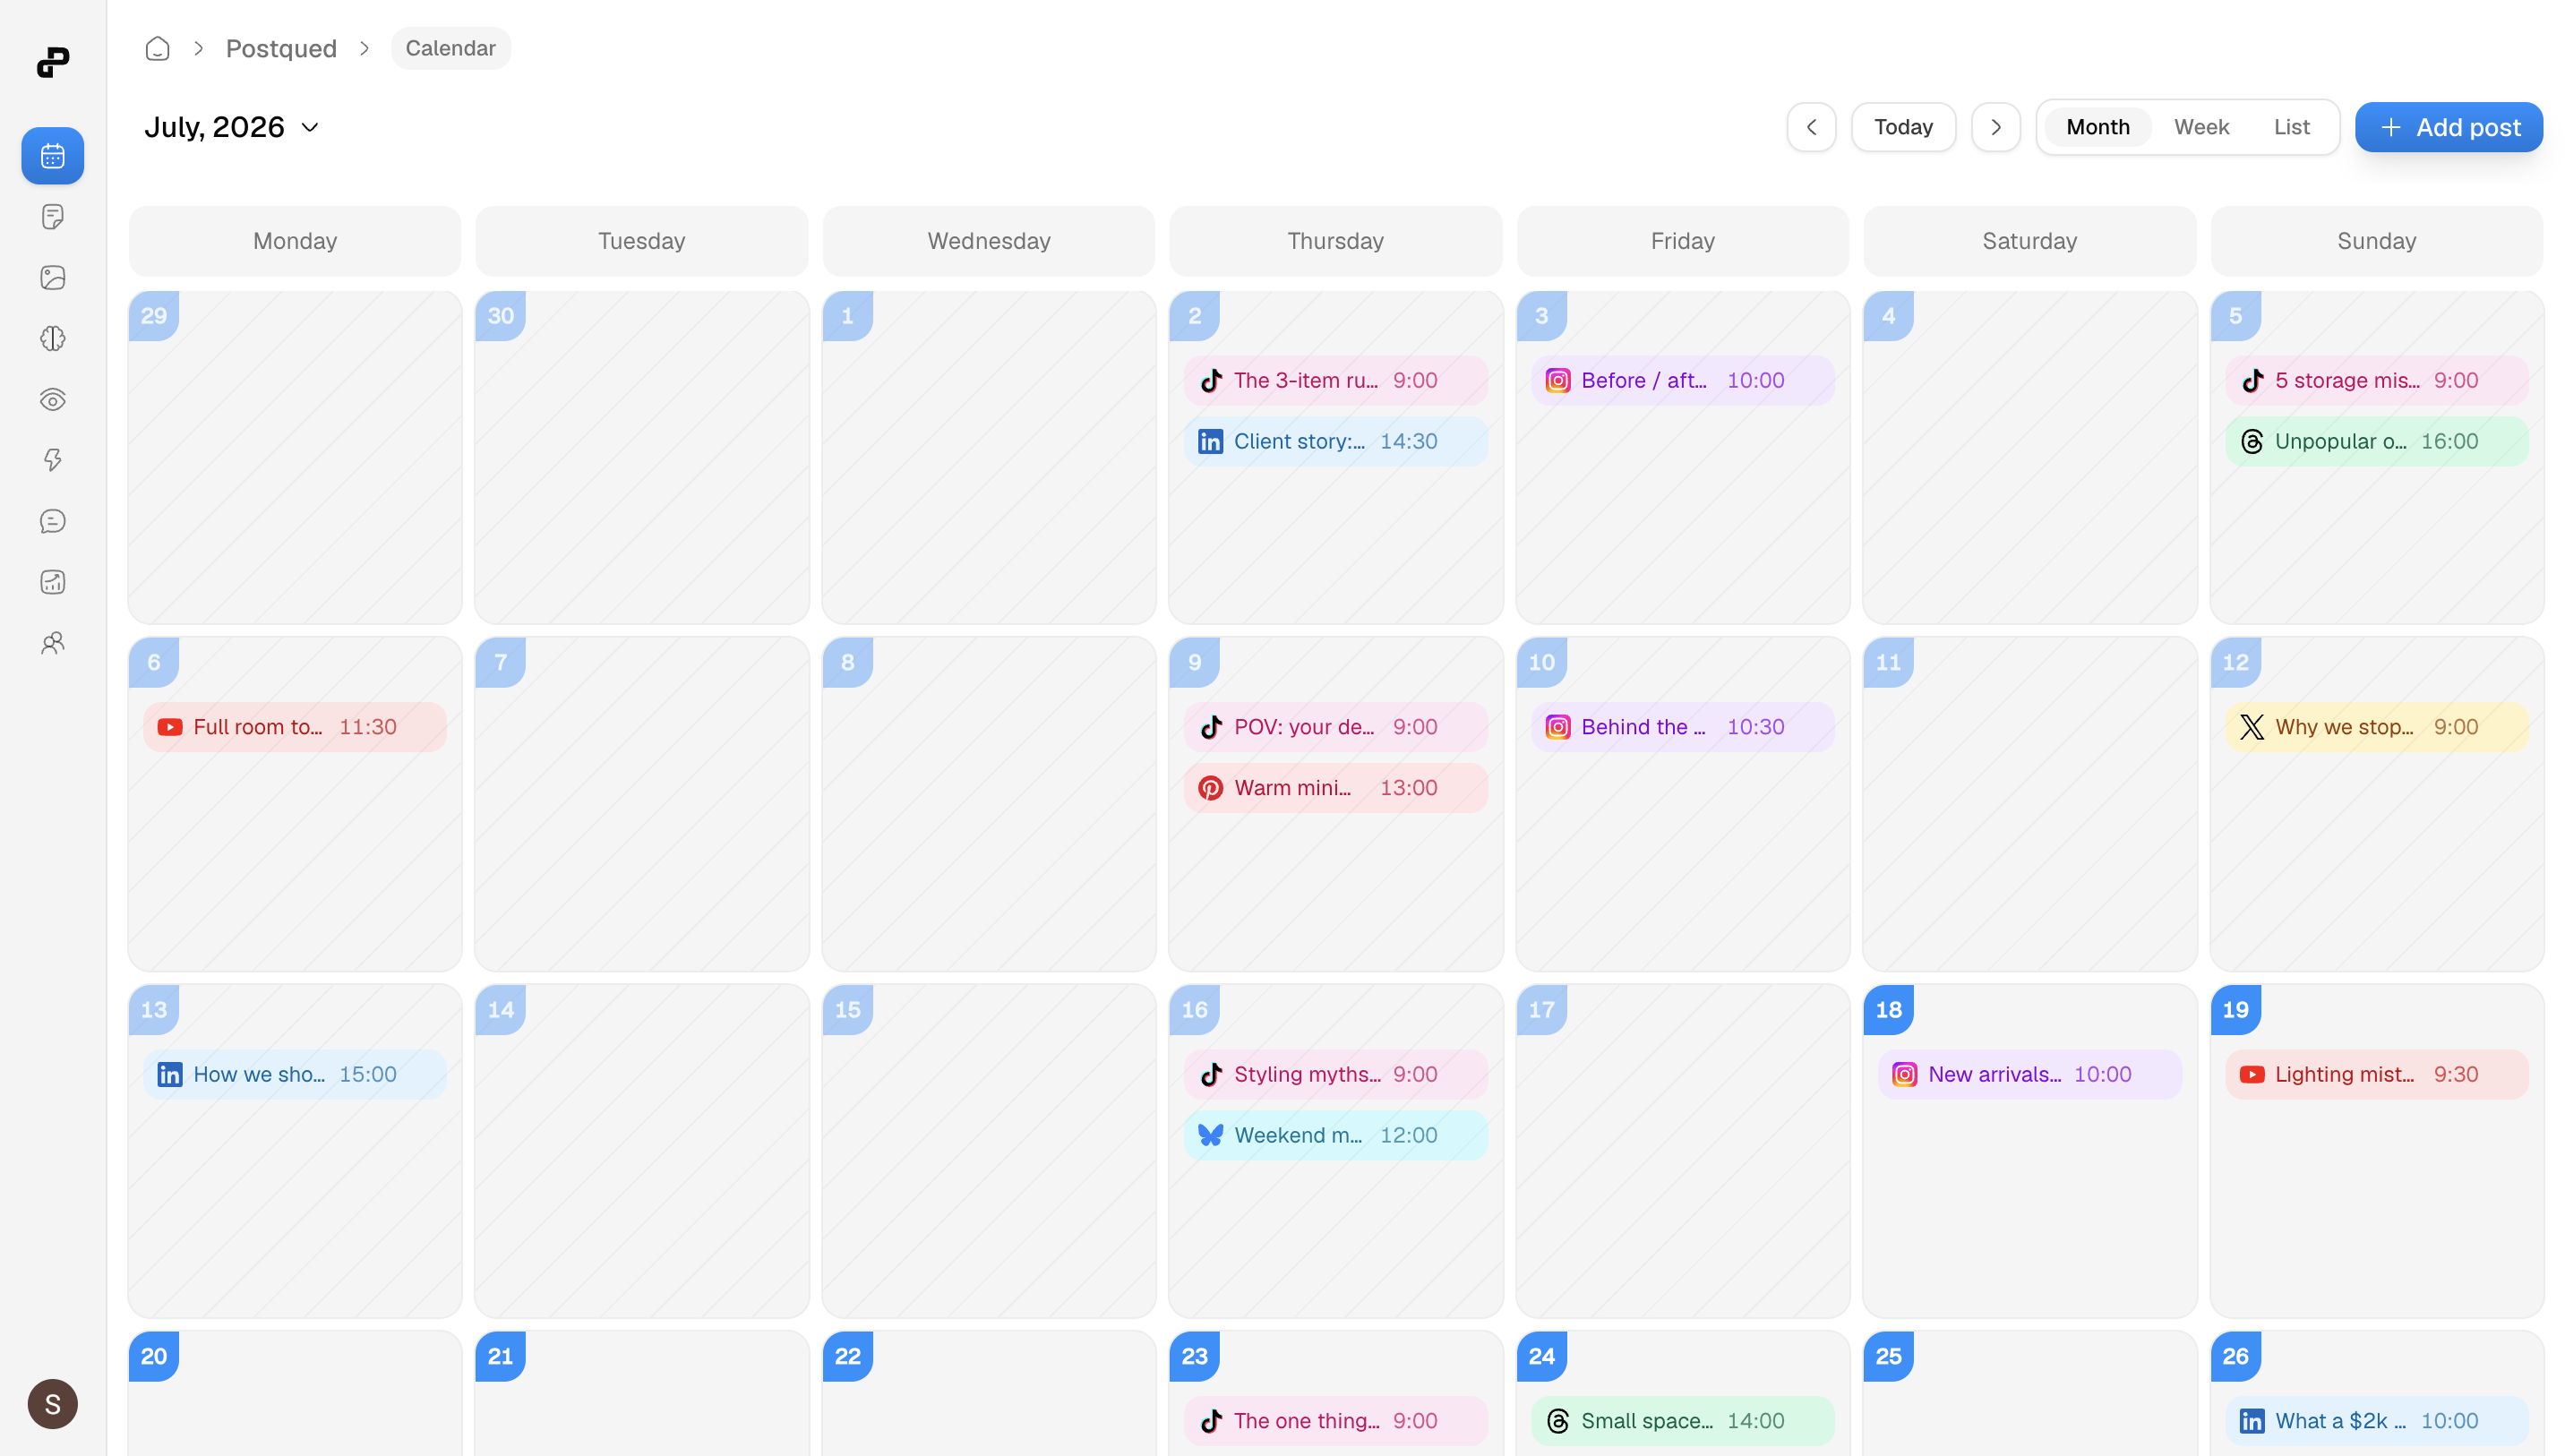2565x1456 pixels.
Task: Open LinkedIn post 'How we sho...'
Action: pos(294,1074)
